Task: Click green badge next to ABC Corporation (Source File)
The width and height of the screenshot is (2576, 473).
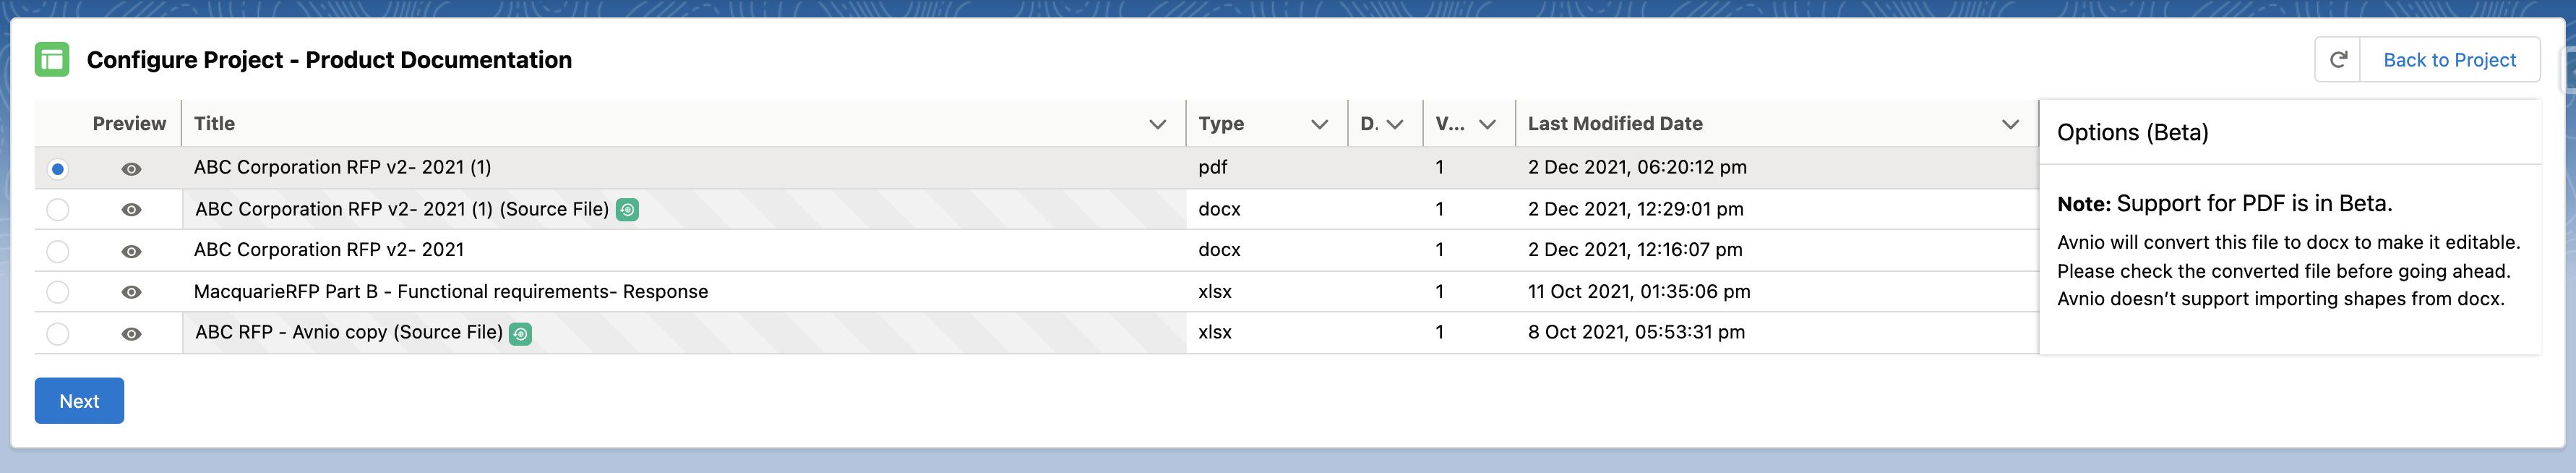Action: coord(627,210)
